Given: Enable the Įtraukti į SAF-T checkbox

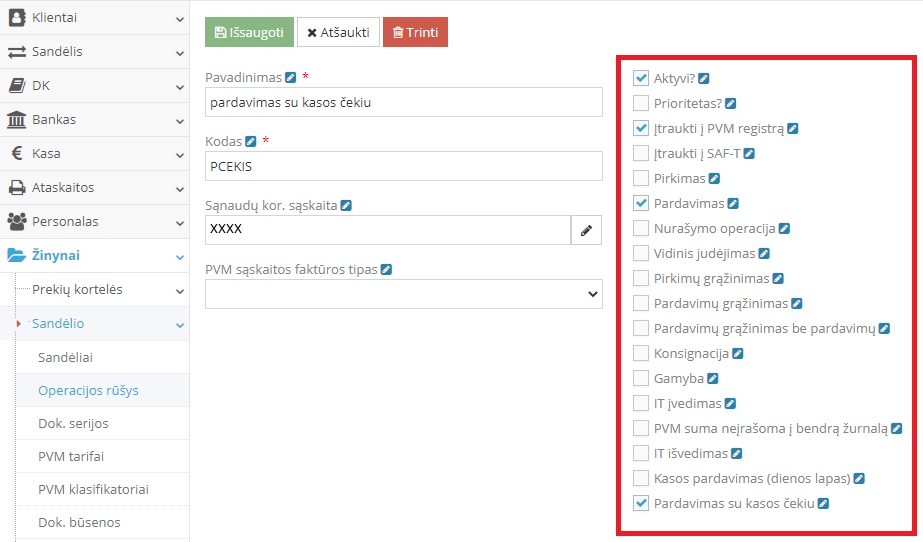Looking at the screenshot, I should tap(641, 153).
